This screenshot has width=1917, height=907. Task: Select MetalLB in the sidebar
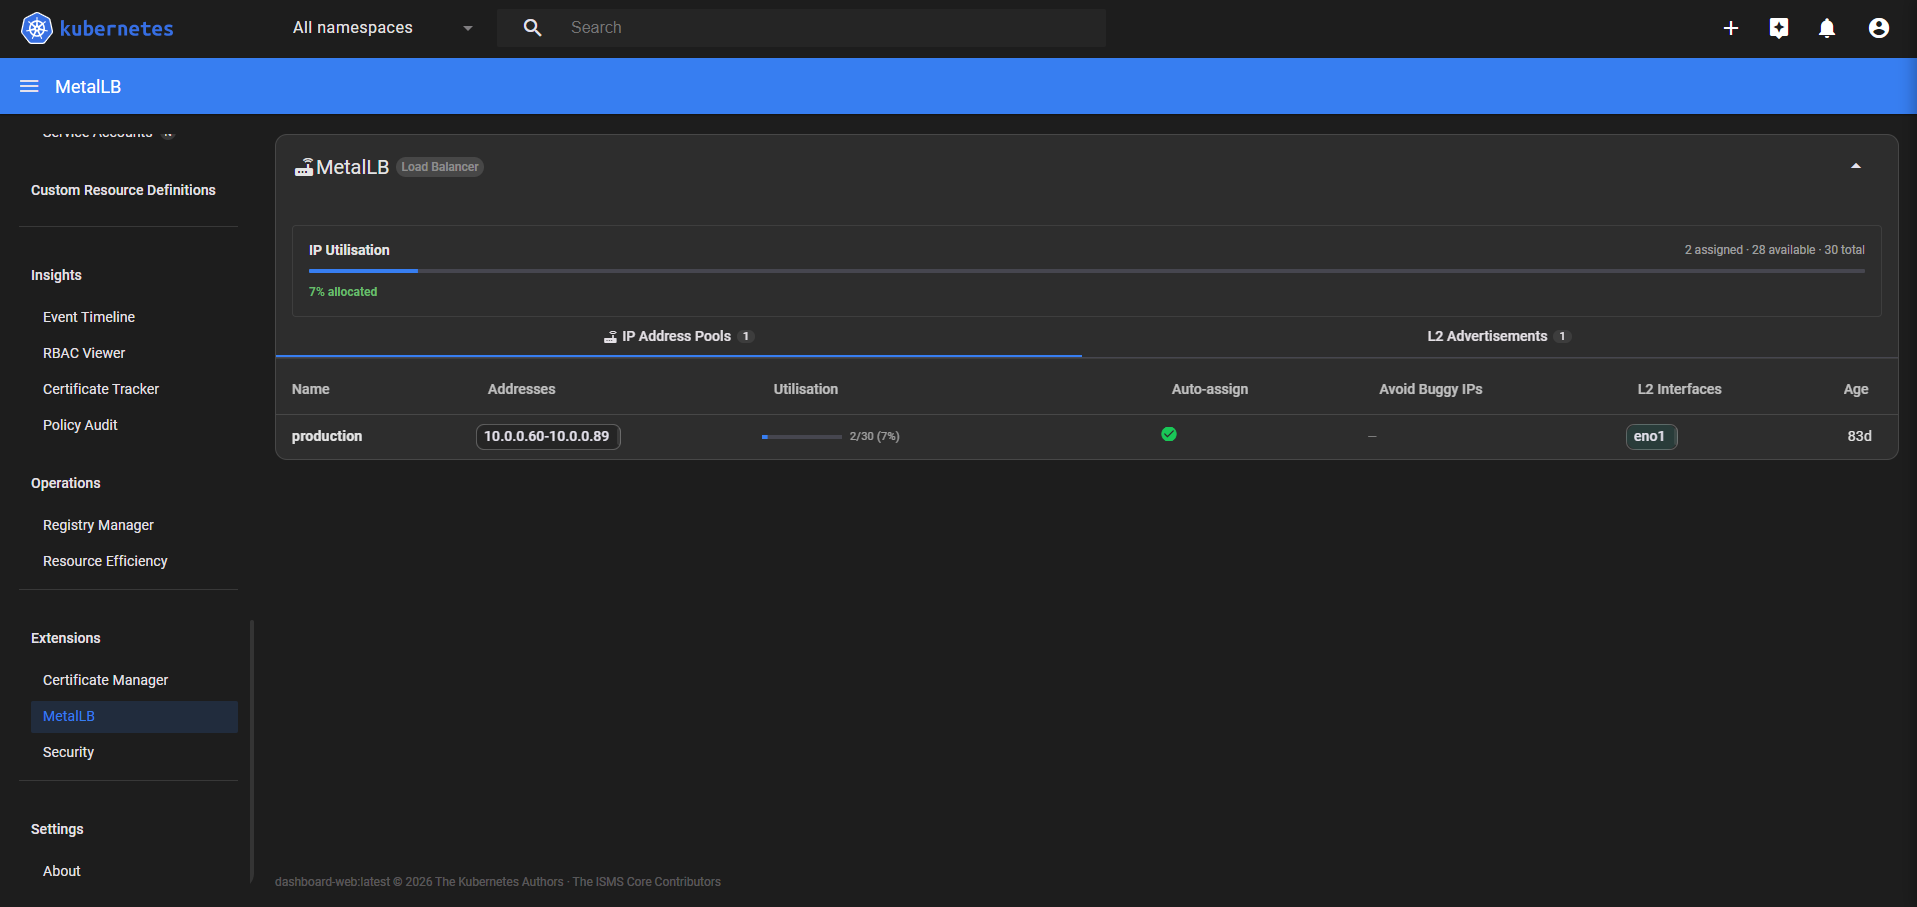point(134,716)
